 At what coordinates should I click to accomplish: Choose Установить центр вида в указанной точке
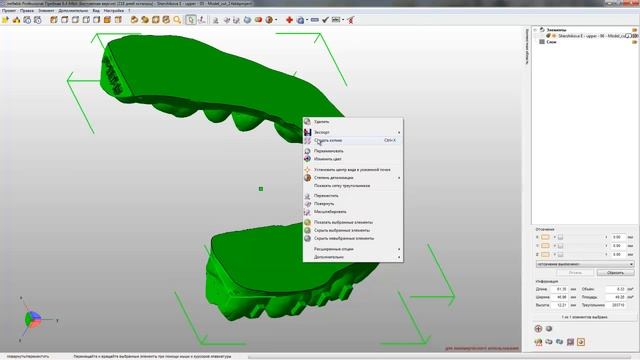coord(353,169)
